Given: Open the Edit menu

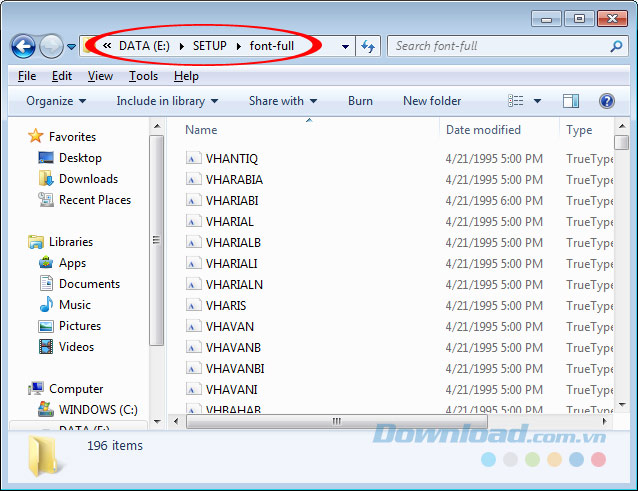Looking at the screenshot, I should pos(62,76).
